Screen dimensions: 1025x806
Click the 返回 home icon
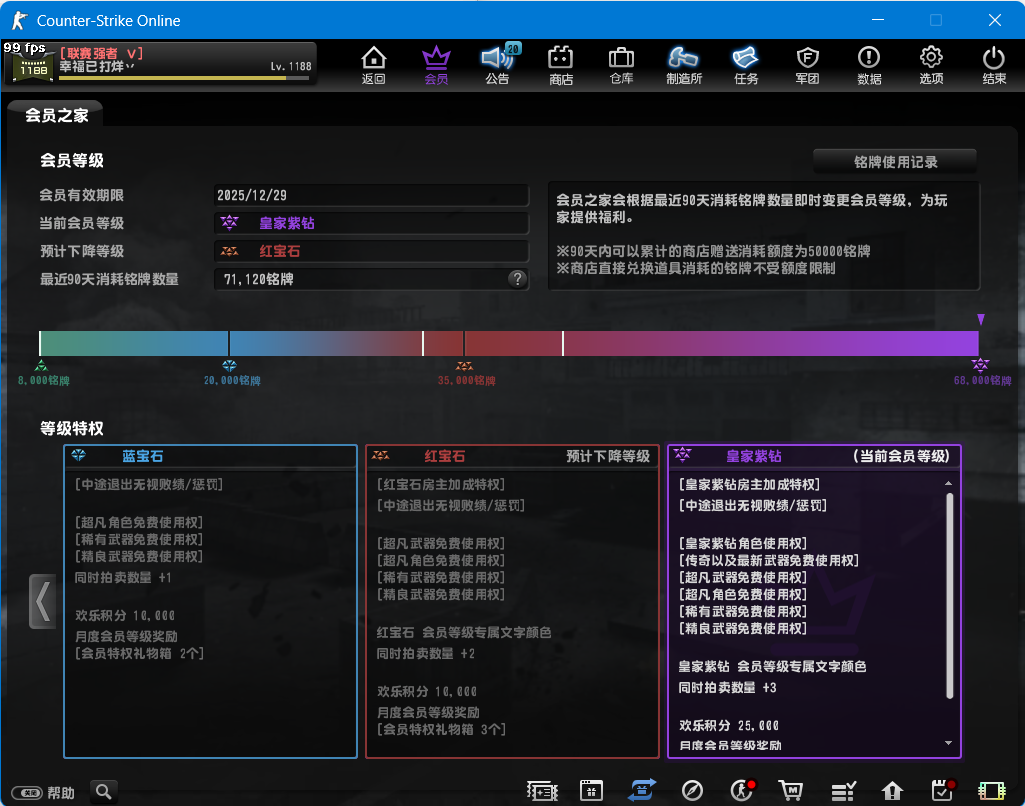[x=373, y=64]
